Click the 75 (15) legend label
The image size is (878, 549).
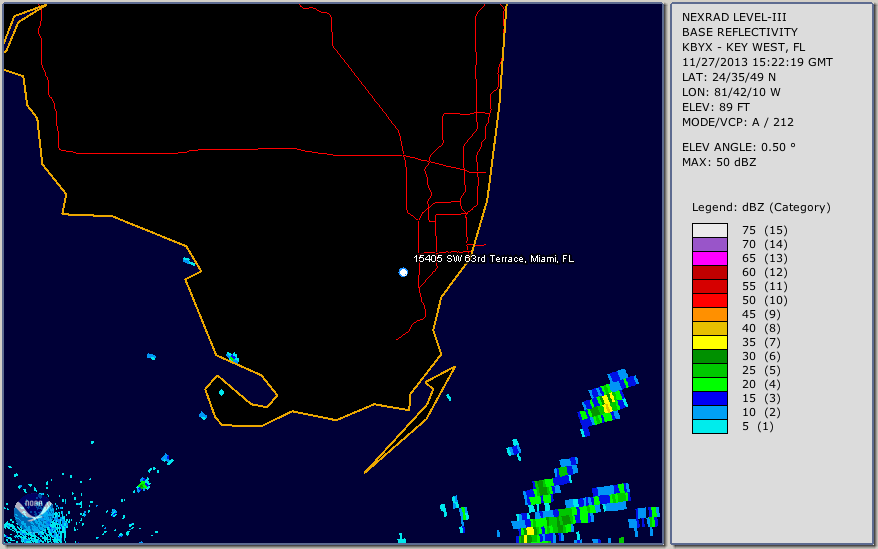coord(764,230)
